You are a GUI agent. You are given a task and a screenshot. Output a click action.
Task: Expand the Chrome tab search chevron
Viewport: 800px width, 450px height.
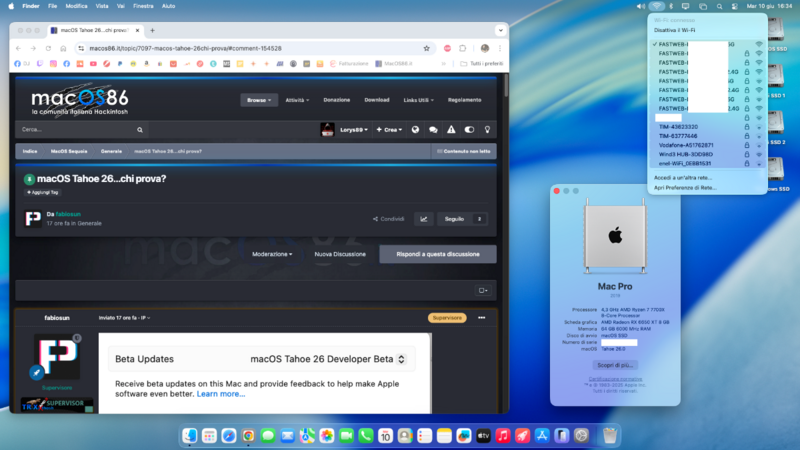501,30
